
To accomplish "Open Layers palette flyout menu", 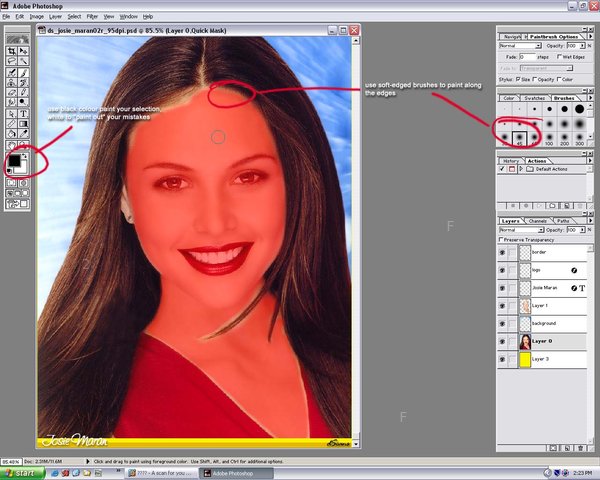I will tap(590, 221).
